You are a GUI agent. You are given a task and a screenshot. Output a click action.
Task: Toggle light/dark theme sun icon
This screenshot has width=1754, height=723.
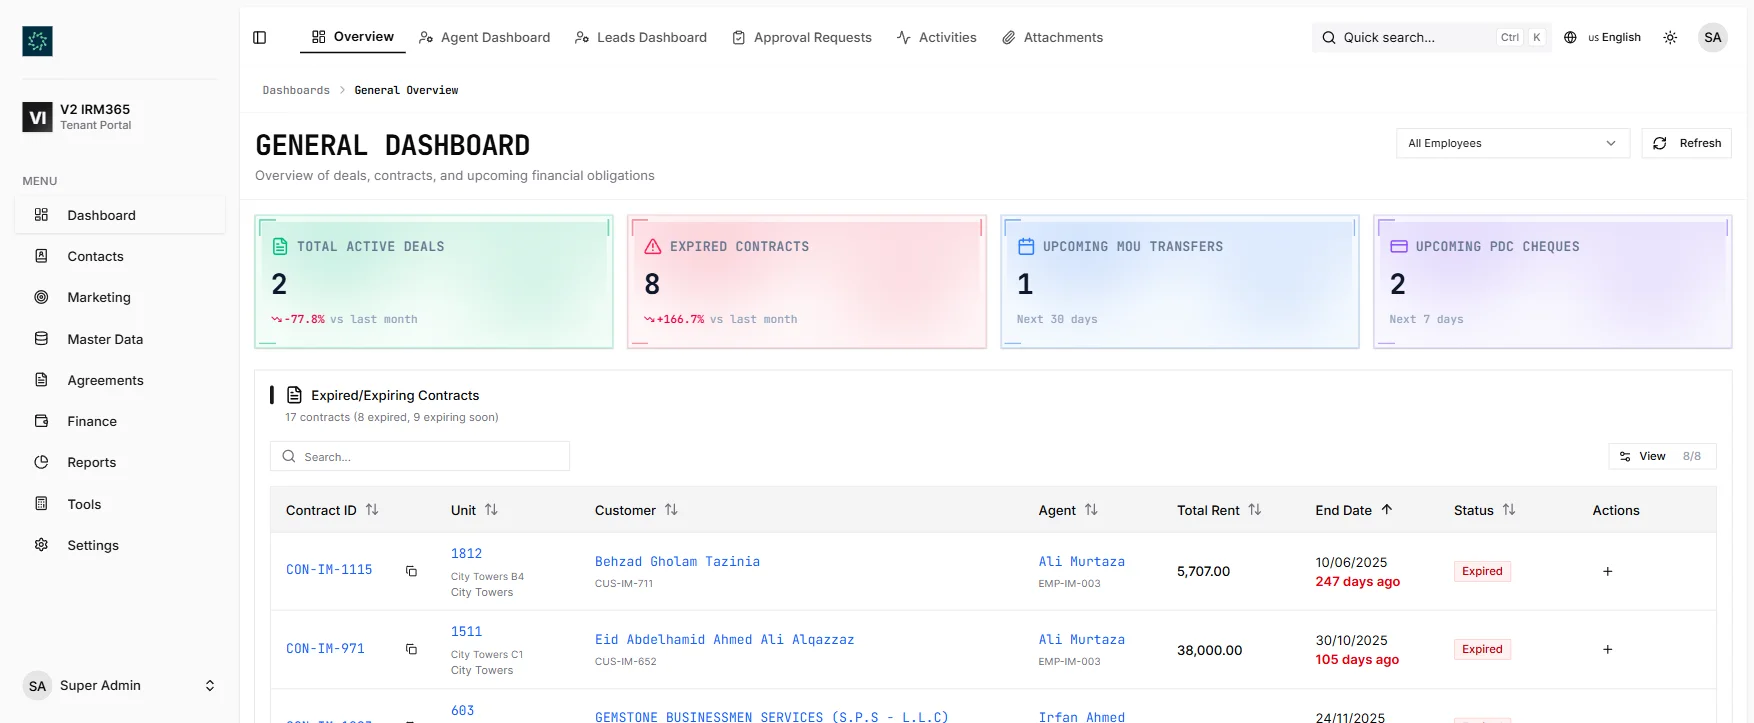click(x=1670, y=38)
